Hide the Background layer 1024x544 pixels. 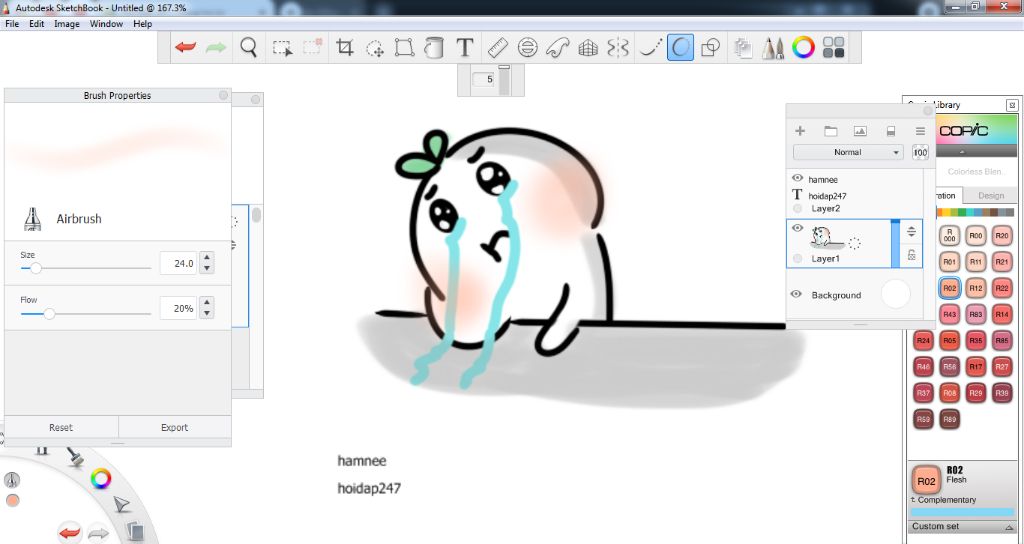(796, 294)
